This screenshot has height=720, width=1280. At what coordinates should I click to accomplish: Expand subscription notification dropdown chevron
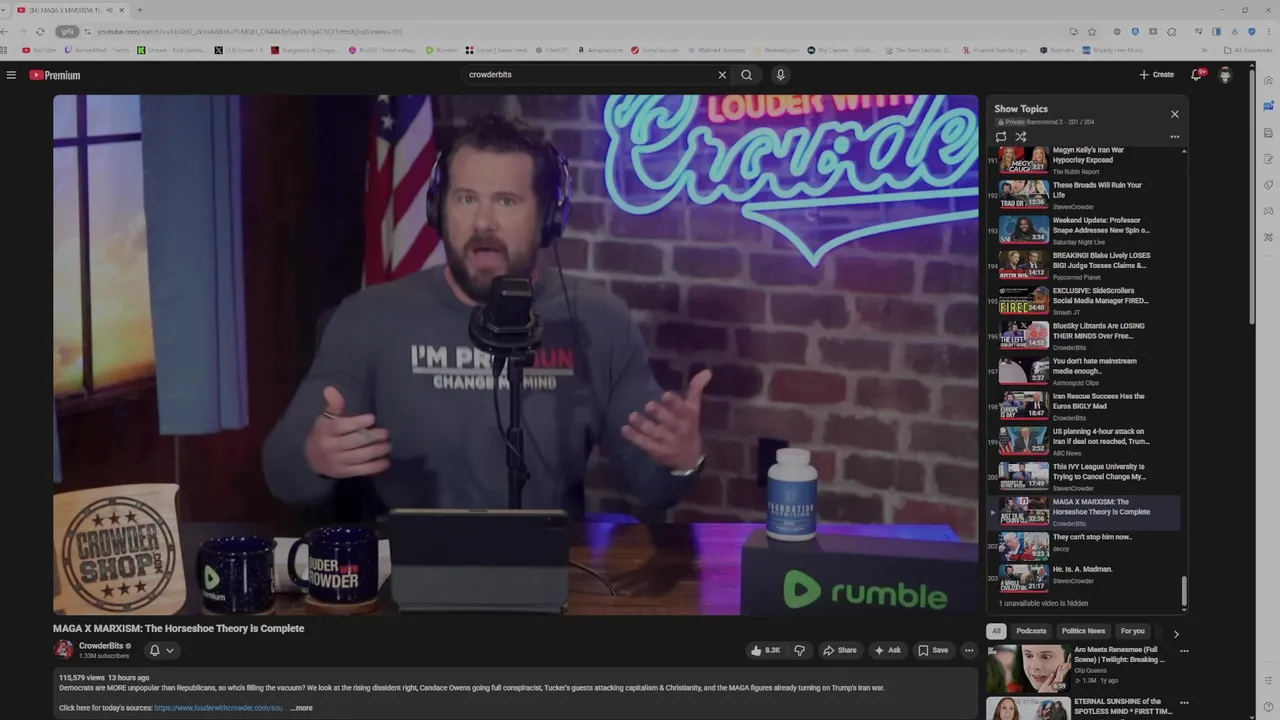click(170, 650)
